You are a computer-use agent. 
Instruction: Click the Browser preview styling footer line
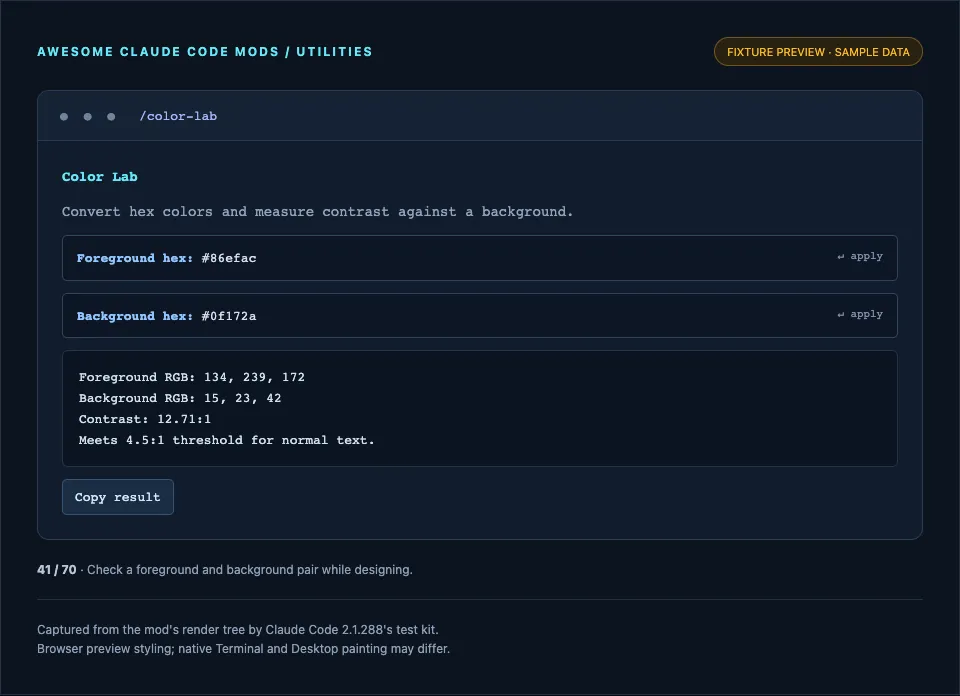pyautogui.click(x=243, y=649)
